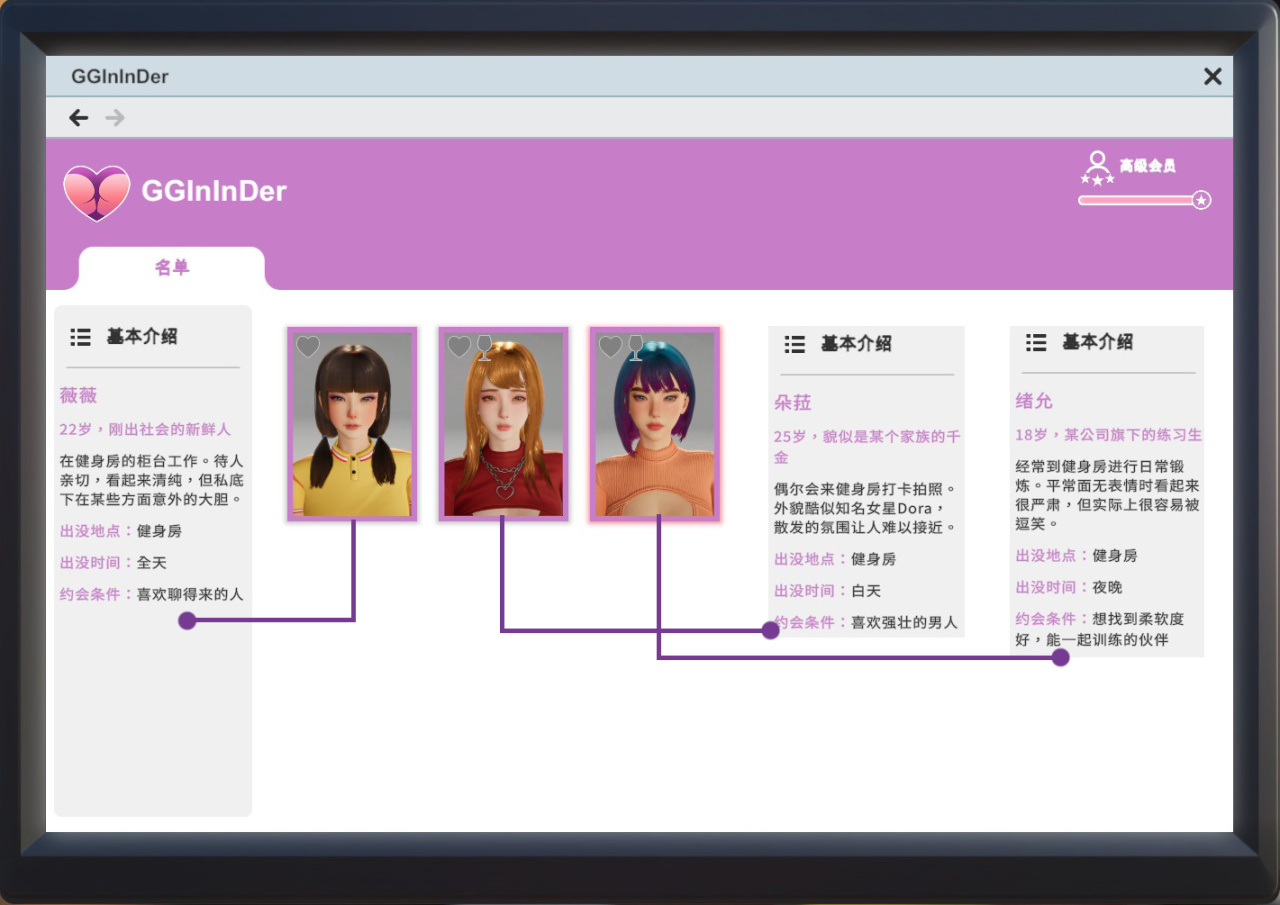Click the 高级会员 membership label

[x=1147, y=166]
